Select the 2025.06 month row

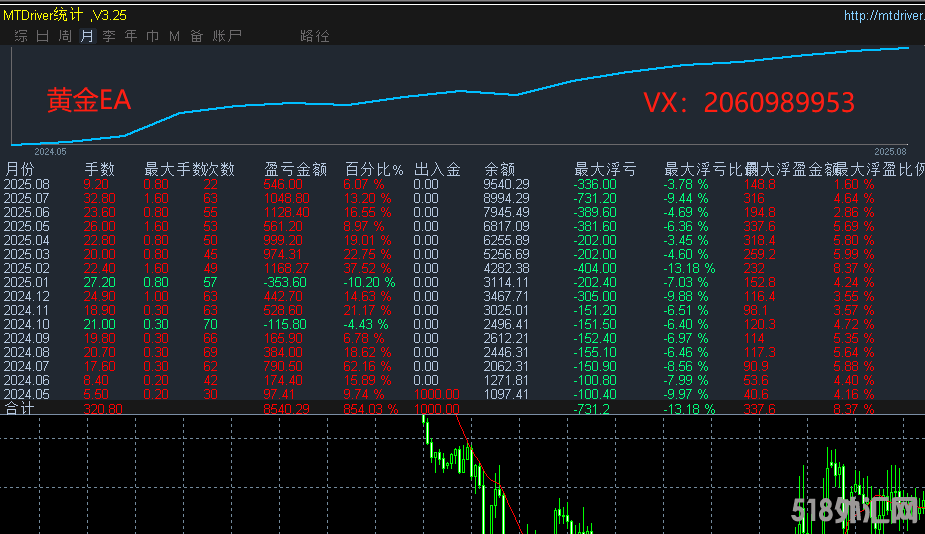pos(462,212)
